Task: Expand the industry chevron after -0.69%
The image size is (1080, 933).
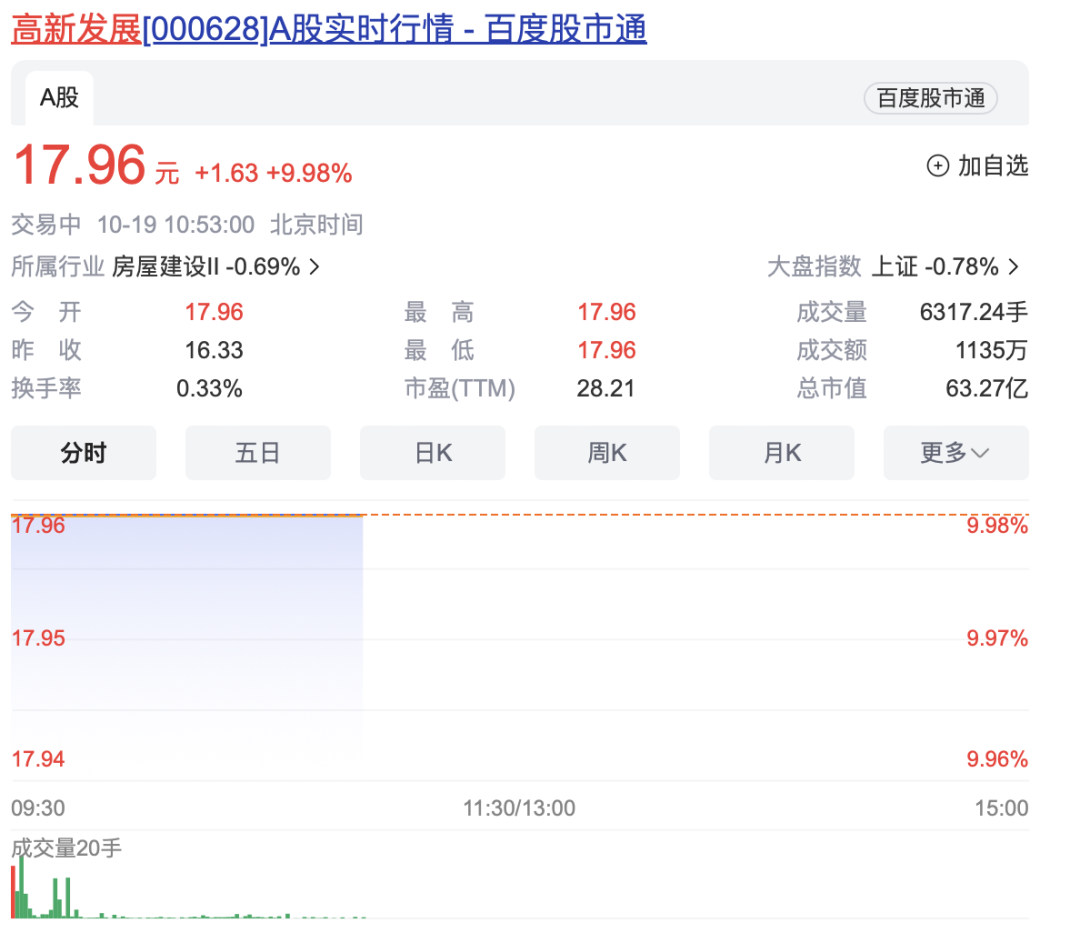Action: click(315, 266)
